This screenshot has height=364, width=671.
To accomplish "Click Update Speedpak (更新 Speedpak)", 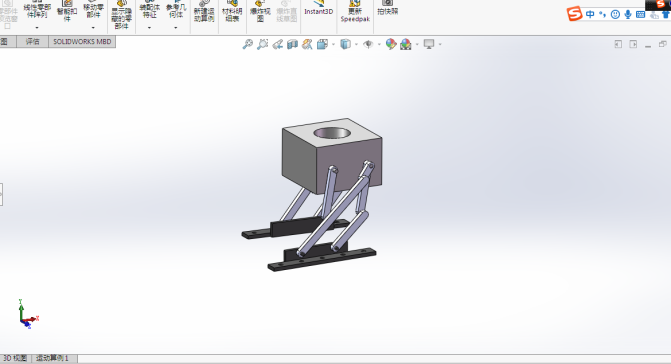I will pos(355,12).
